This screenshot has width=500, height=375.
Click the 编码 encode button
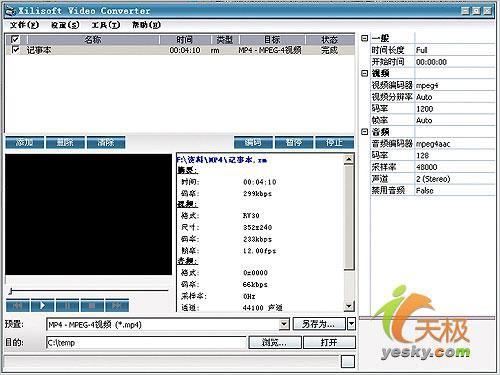click(253, 143)
